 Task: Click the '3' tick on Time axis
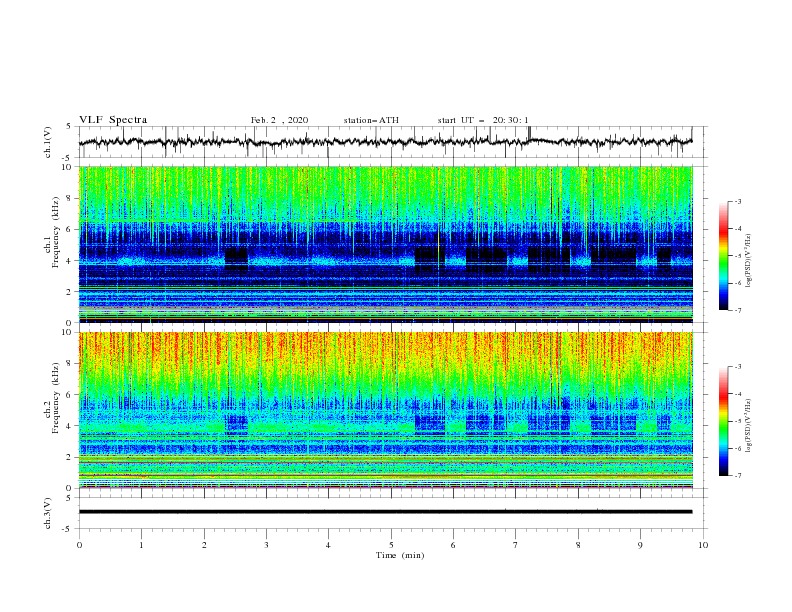266,545
